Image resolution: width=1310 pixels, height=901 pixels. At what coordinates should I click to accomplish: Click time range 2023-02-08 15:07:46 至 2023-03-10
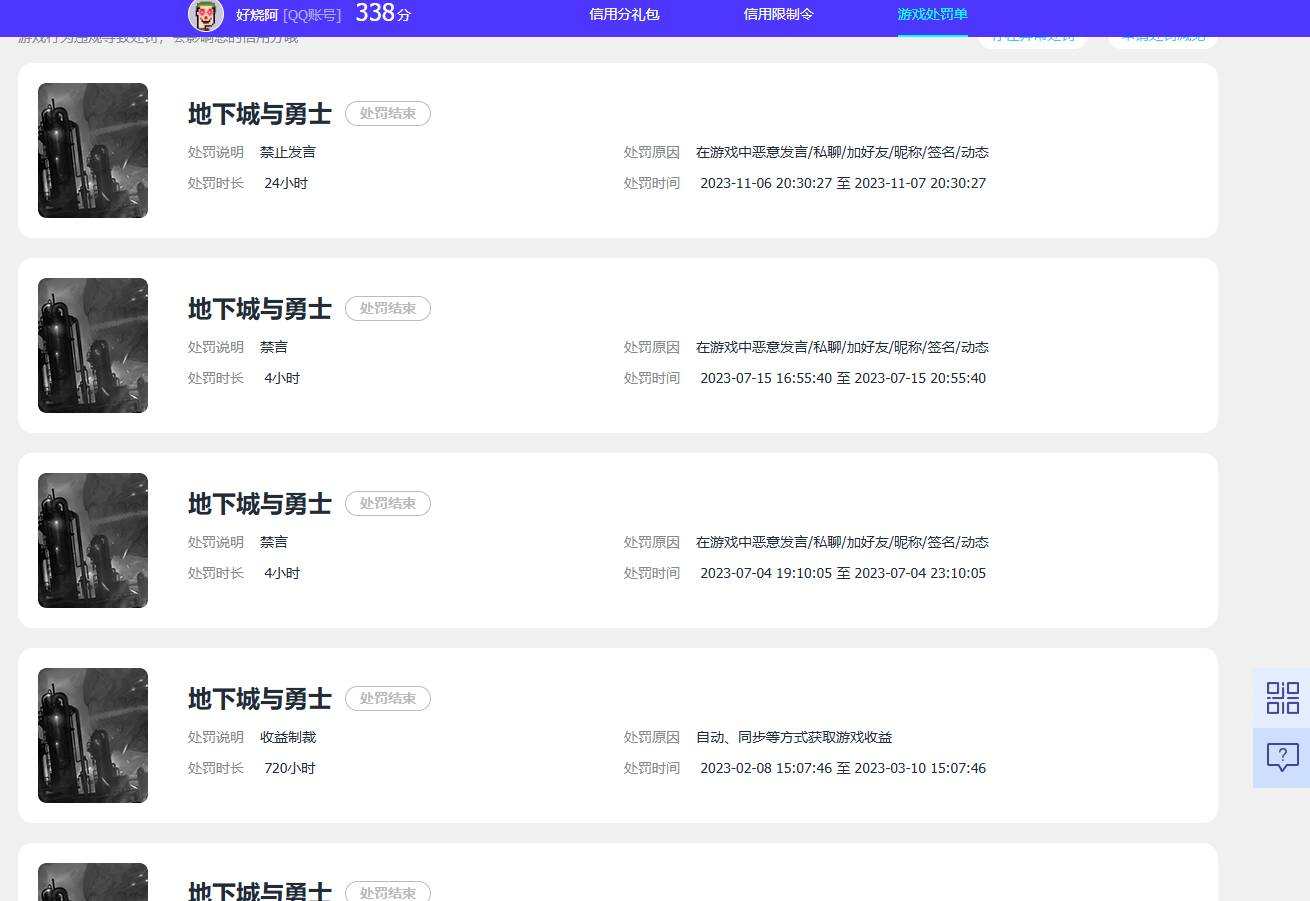click(843, 768)
